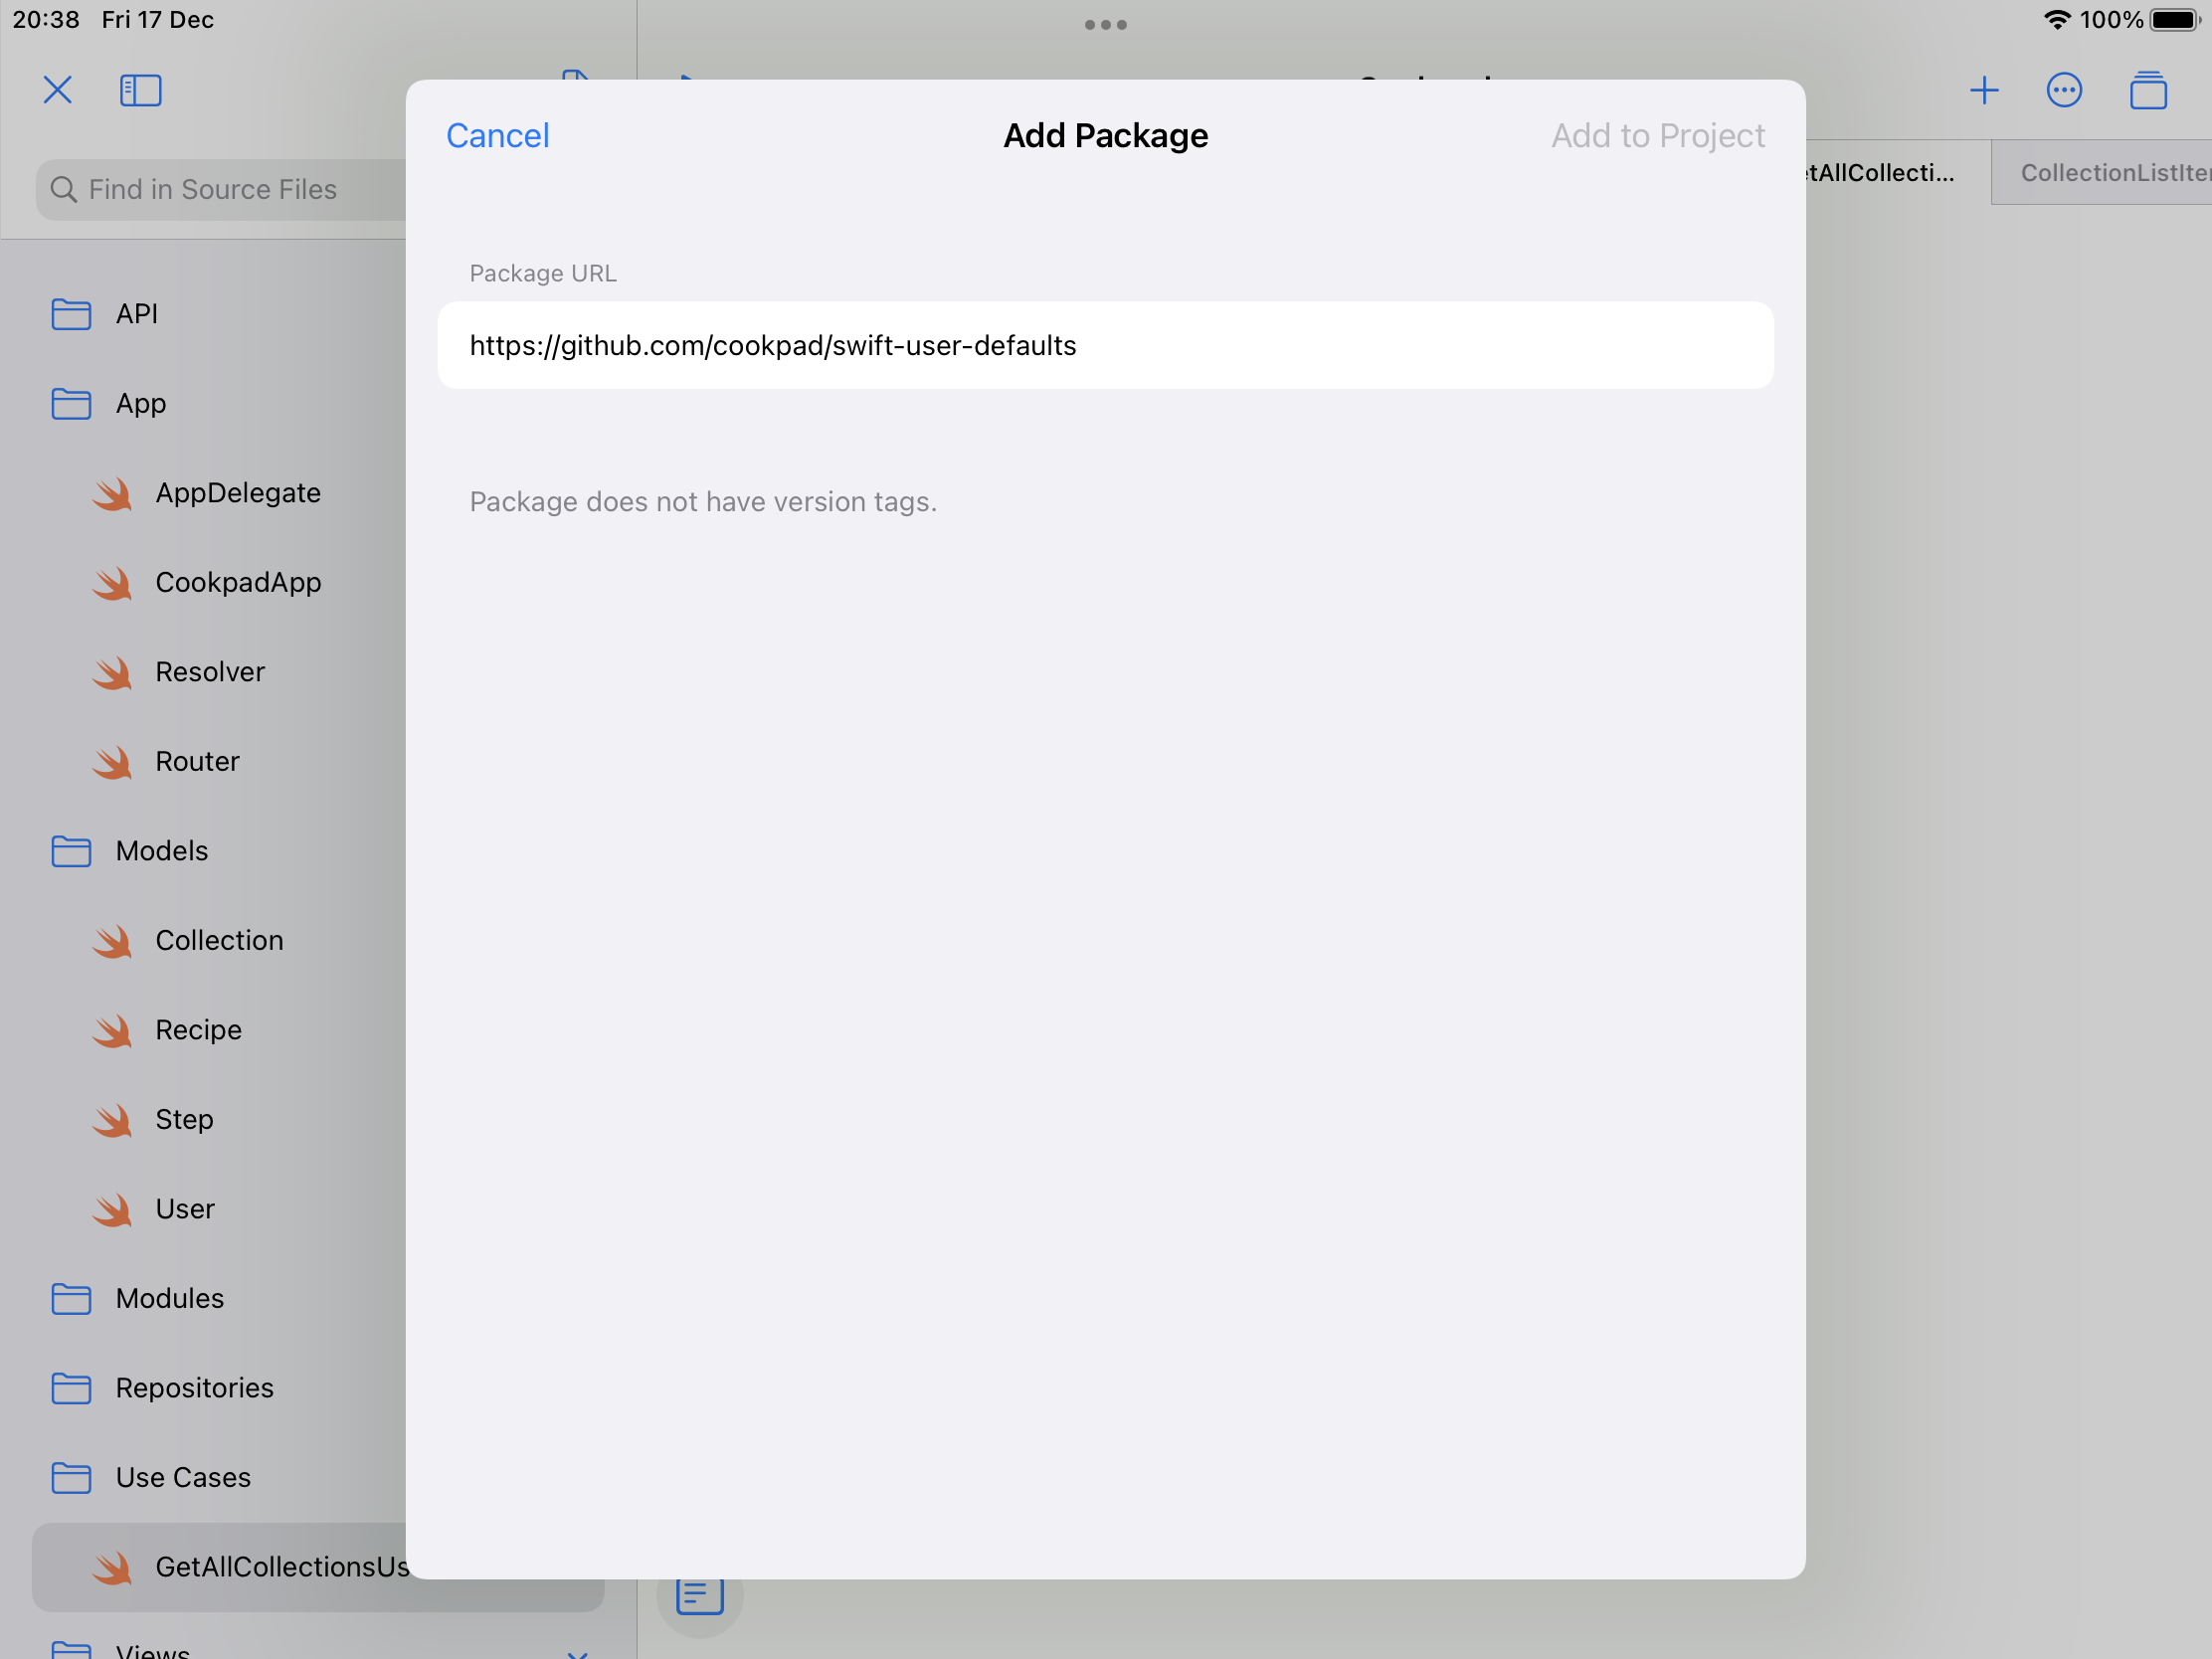Select the AppDelegate Swift file
2212x1659 pixels.
point(237,493)
